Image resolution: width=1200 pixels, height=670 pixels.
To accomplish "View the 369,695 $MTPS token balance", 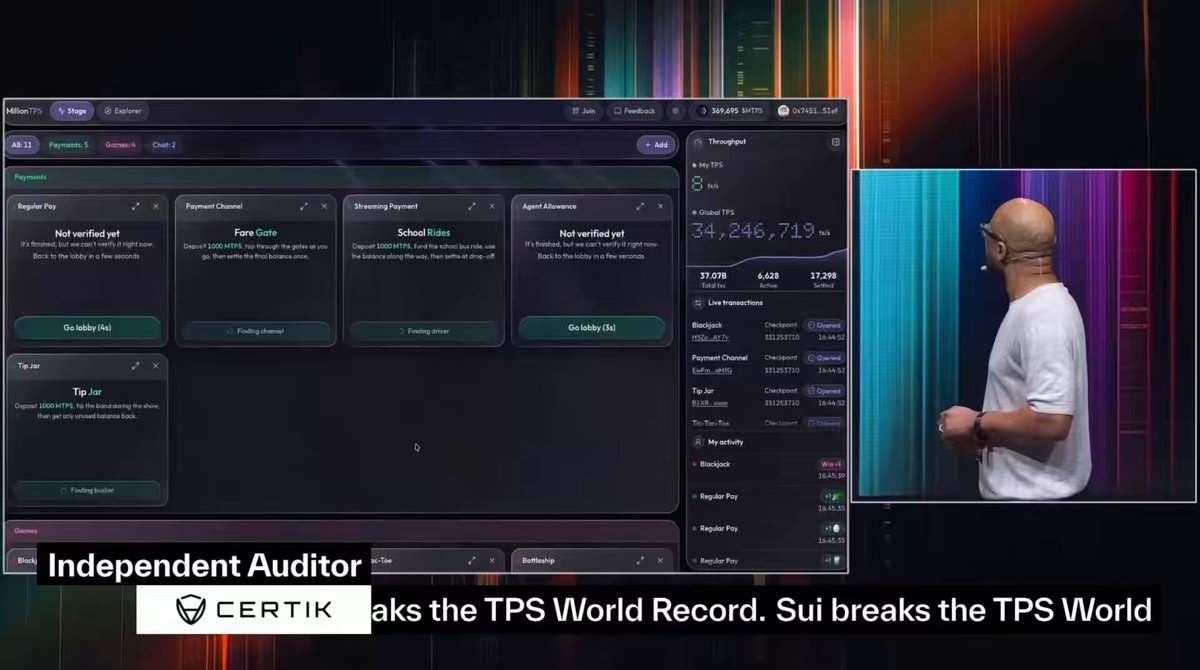I will (x=730, y=111).
